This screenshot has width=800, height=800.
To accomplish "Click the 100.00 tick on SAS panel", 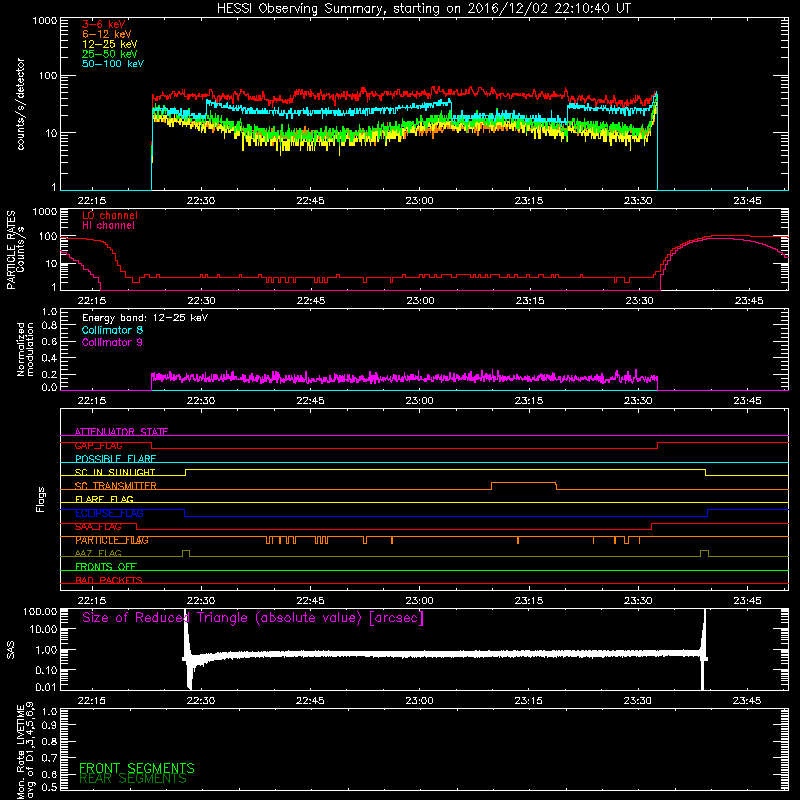I will click(40, 612).
